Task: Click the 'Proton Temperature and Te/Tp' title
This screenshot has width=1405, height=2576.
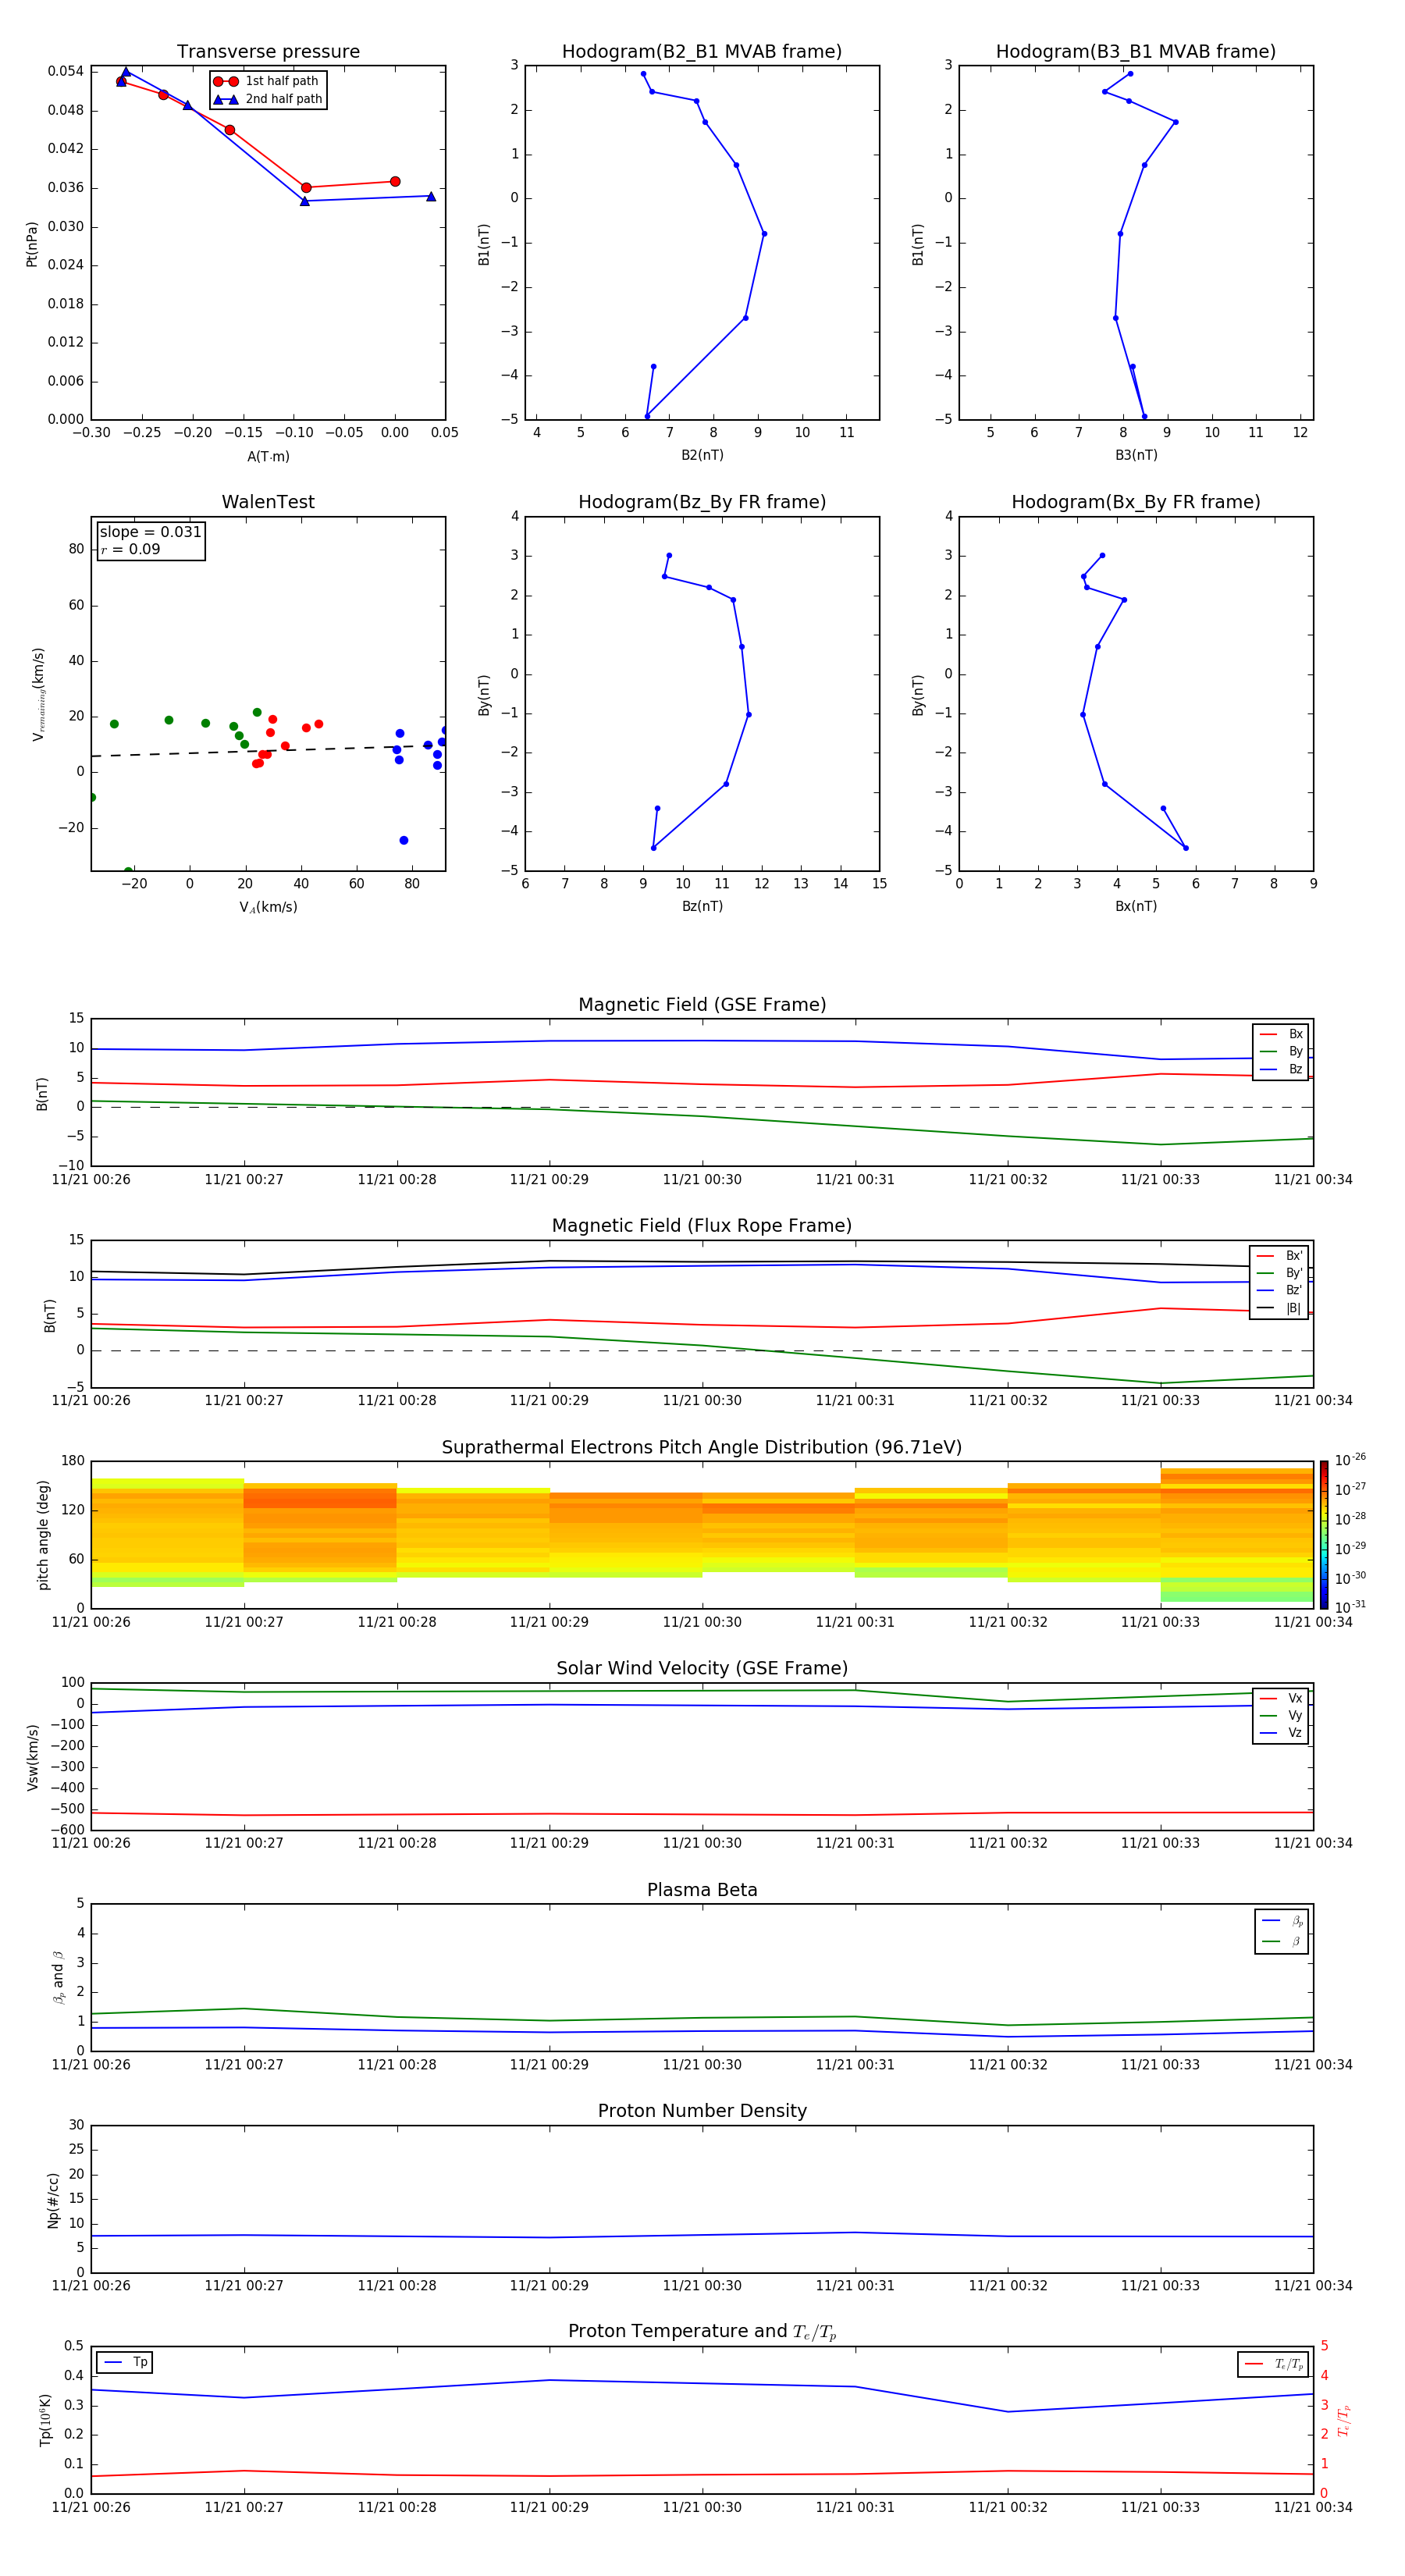Action: pos(702,2332)
